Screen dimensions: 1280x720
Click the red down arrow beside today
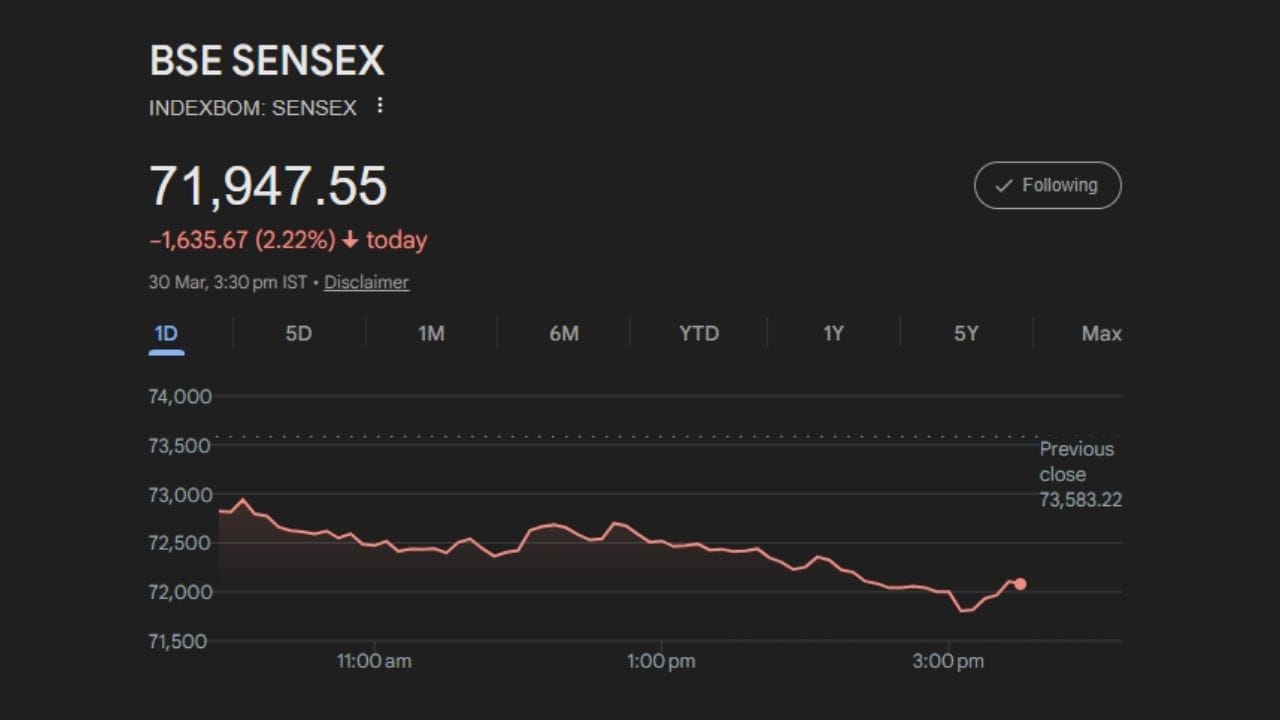[x=350, y=241]
